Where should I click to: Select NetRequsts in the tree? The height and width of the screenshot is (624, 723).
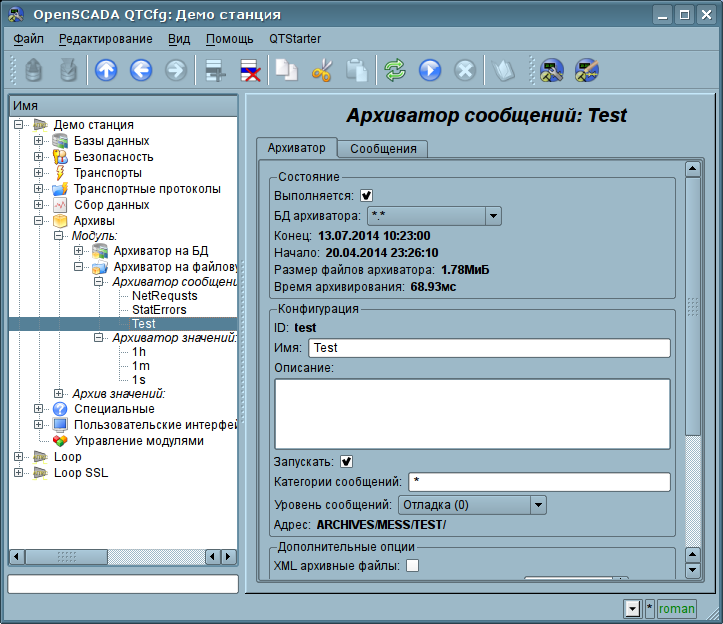click(165, 296)
